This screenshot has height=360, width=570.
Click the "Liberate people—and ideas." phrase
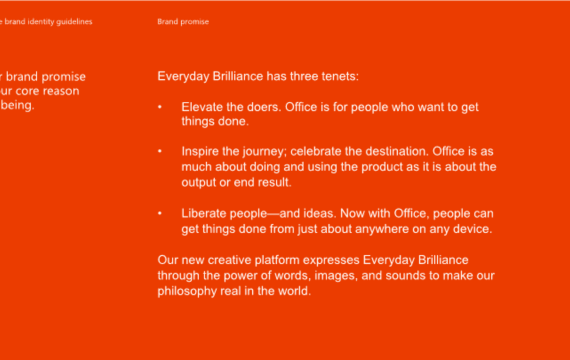259,213
